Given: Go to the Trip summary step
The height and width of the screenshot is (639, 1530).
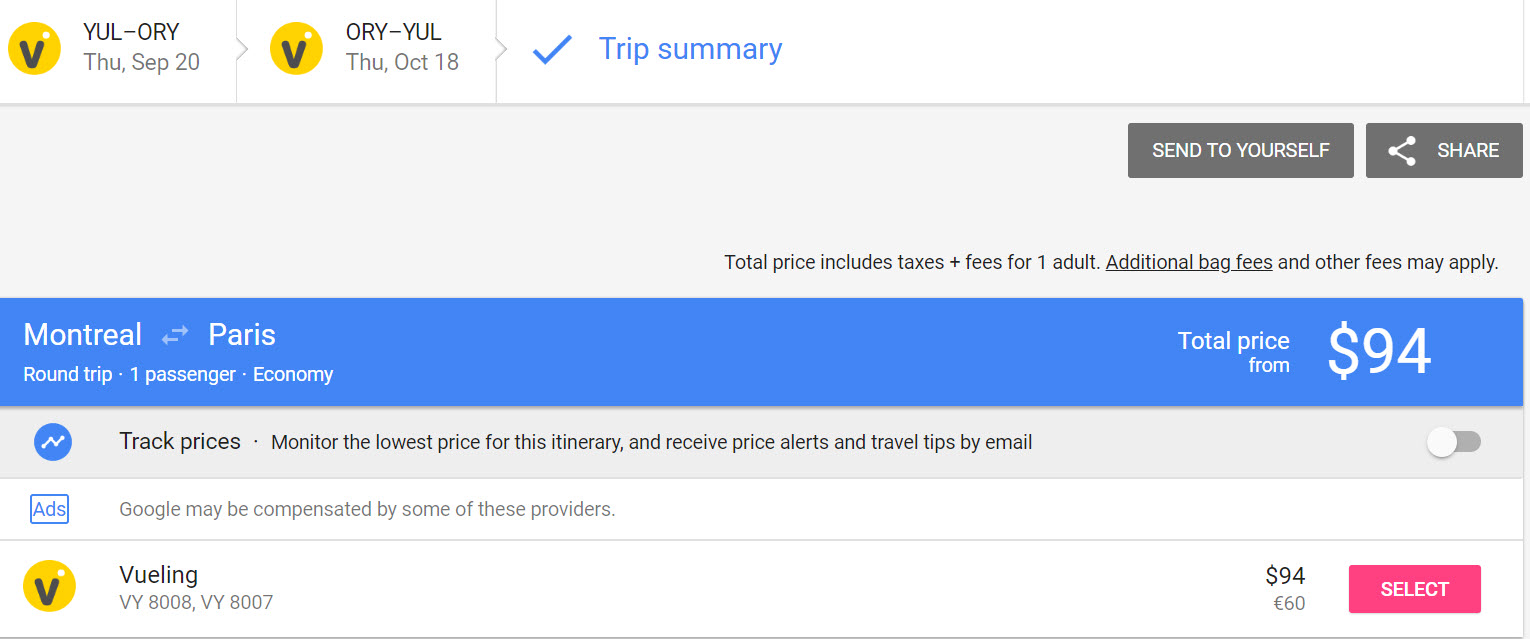Looking at the screenshot, I should coord(689,49).
